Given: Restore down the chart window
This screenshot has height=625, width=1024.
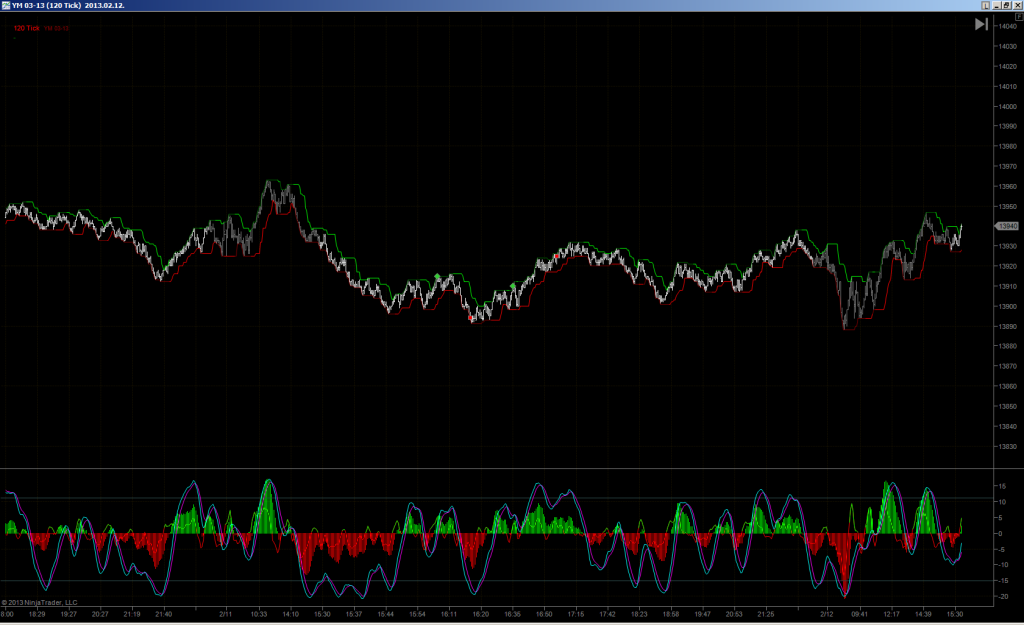Looking at the screenshot, I should (x=1006, y=5).
